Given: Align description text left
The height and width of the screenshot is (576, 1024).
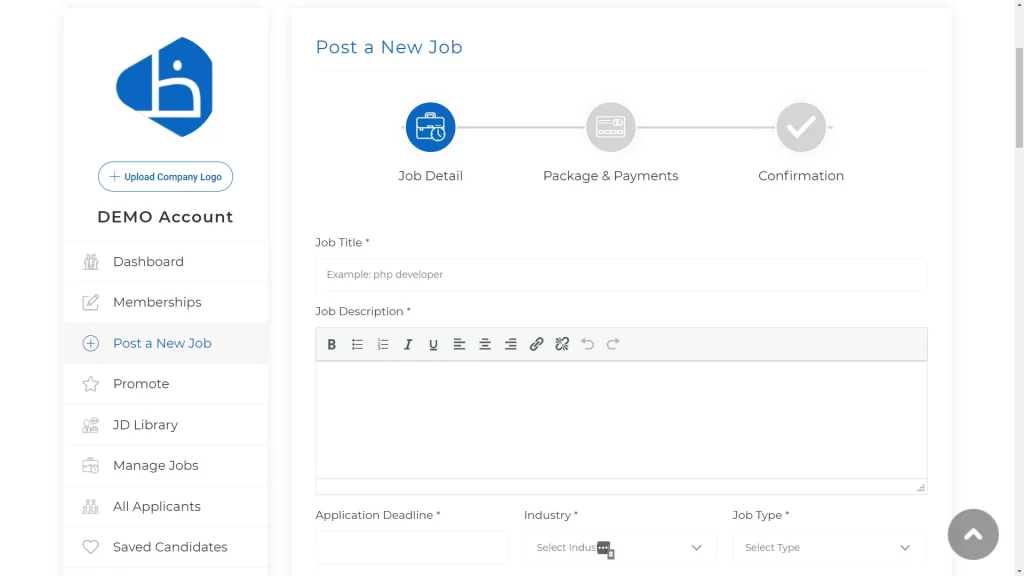Looking at the screenshot, I should [x=459, y=344].
